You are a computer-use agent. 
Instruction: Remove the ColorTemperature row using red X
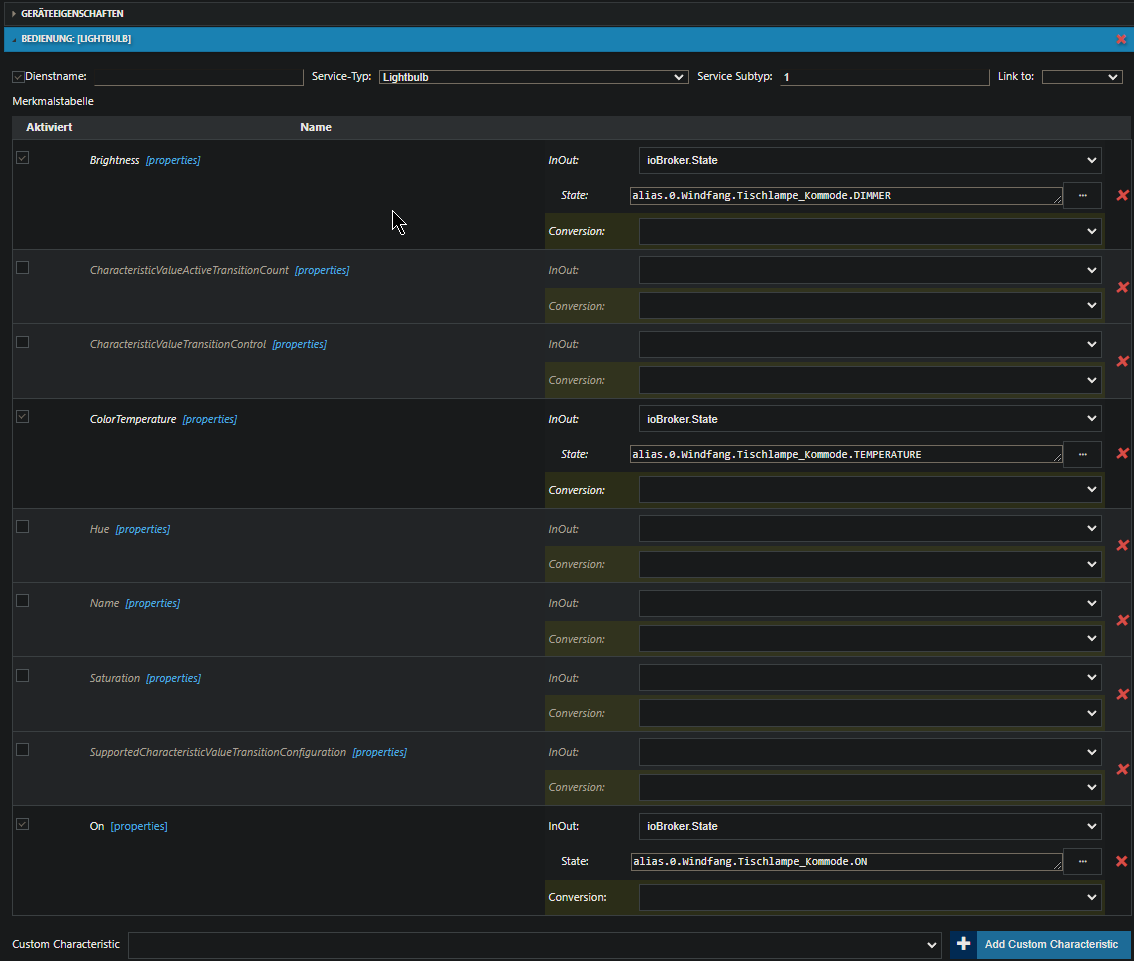point(1122,454)
